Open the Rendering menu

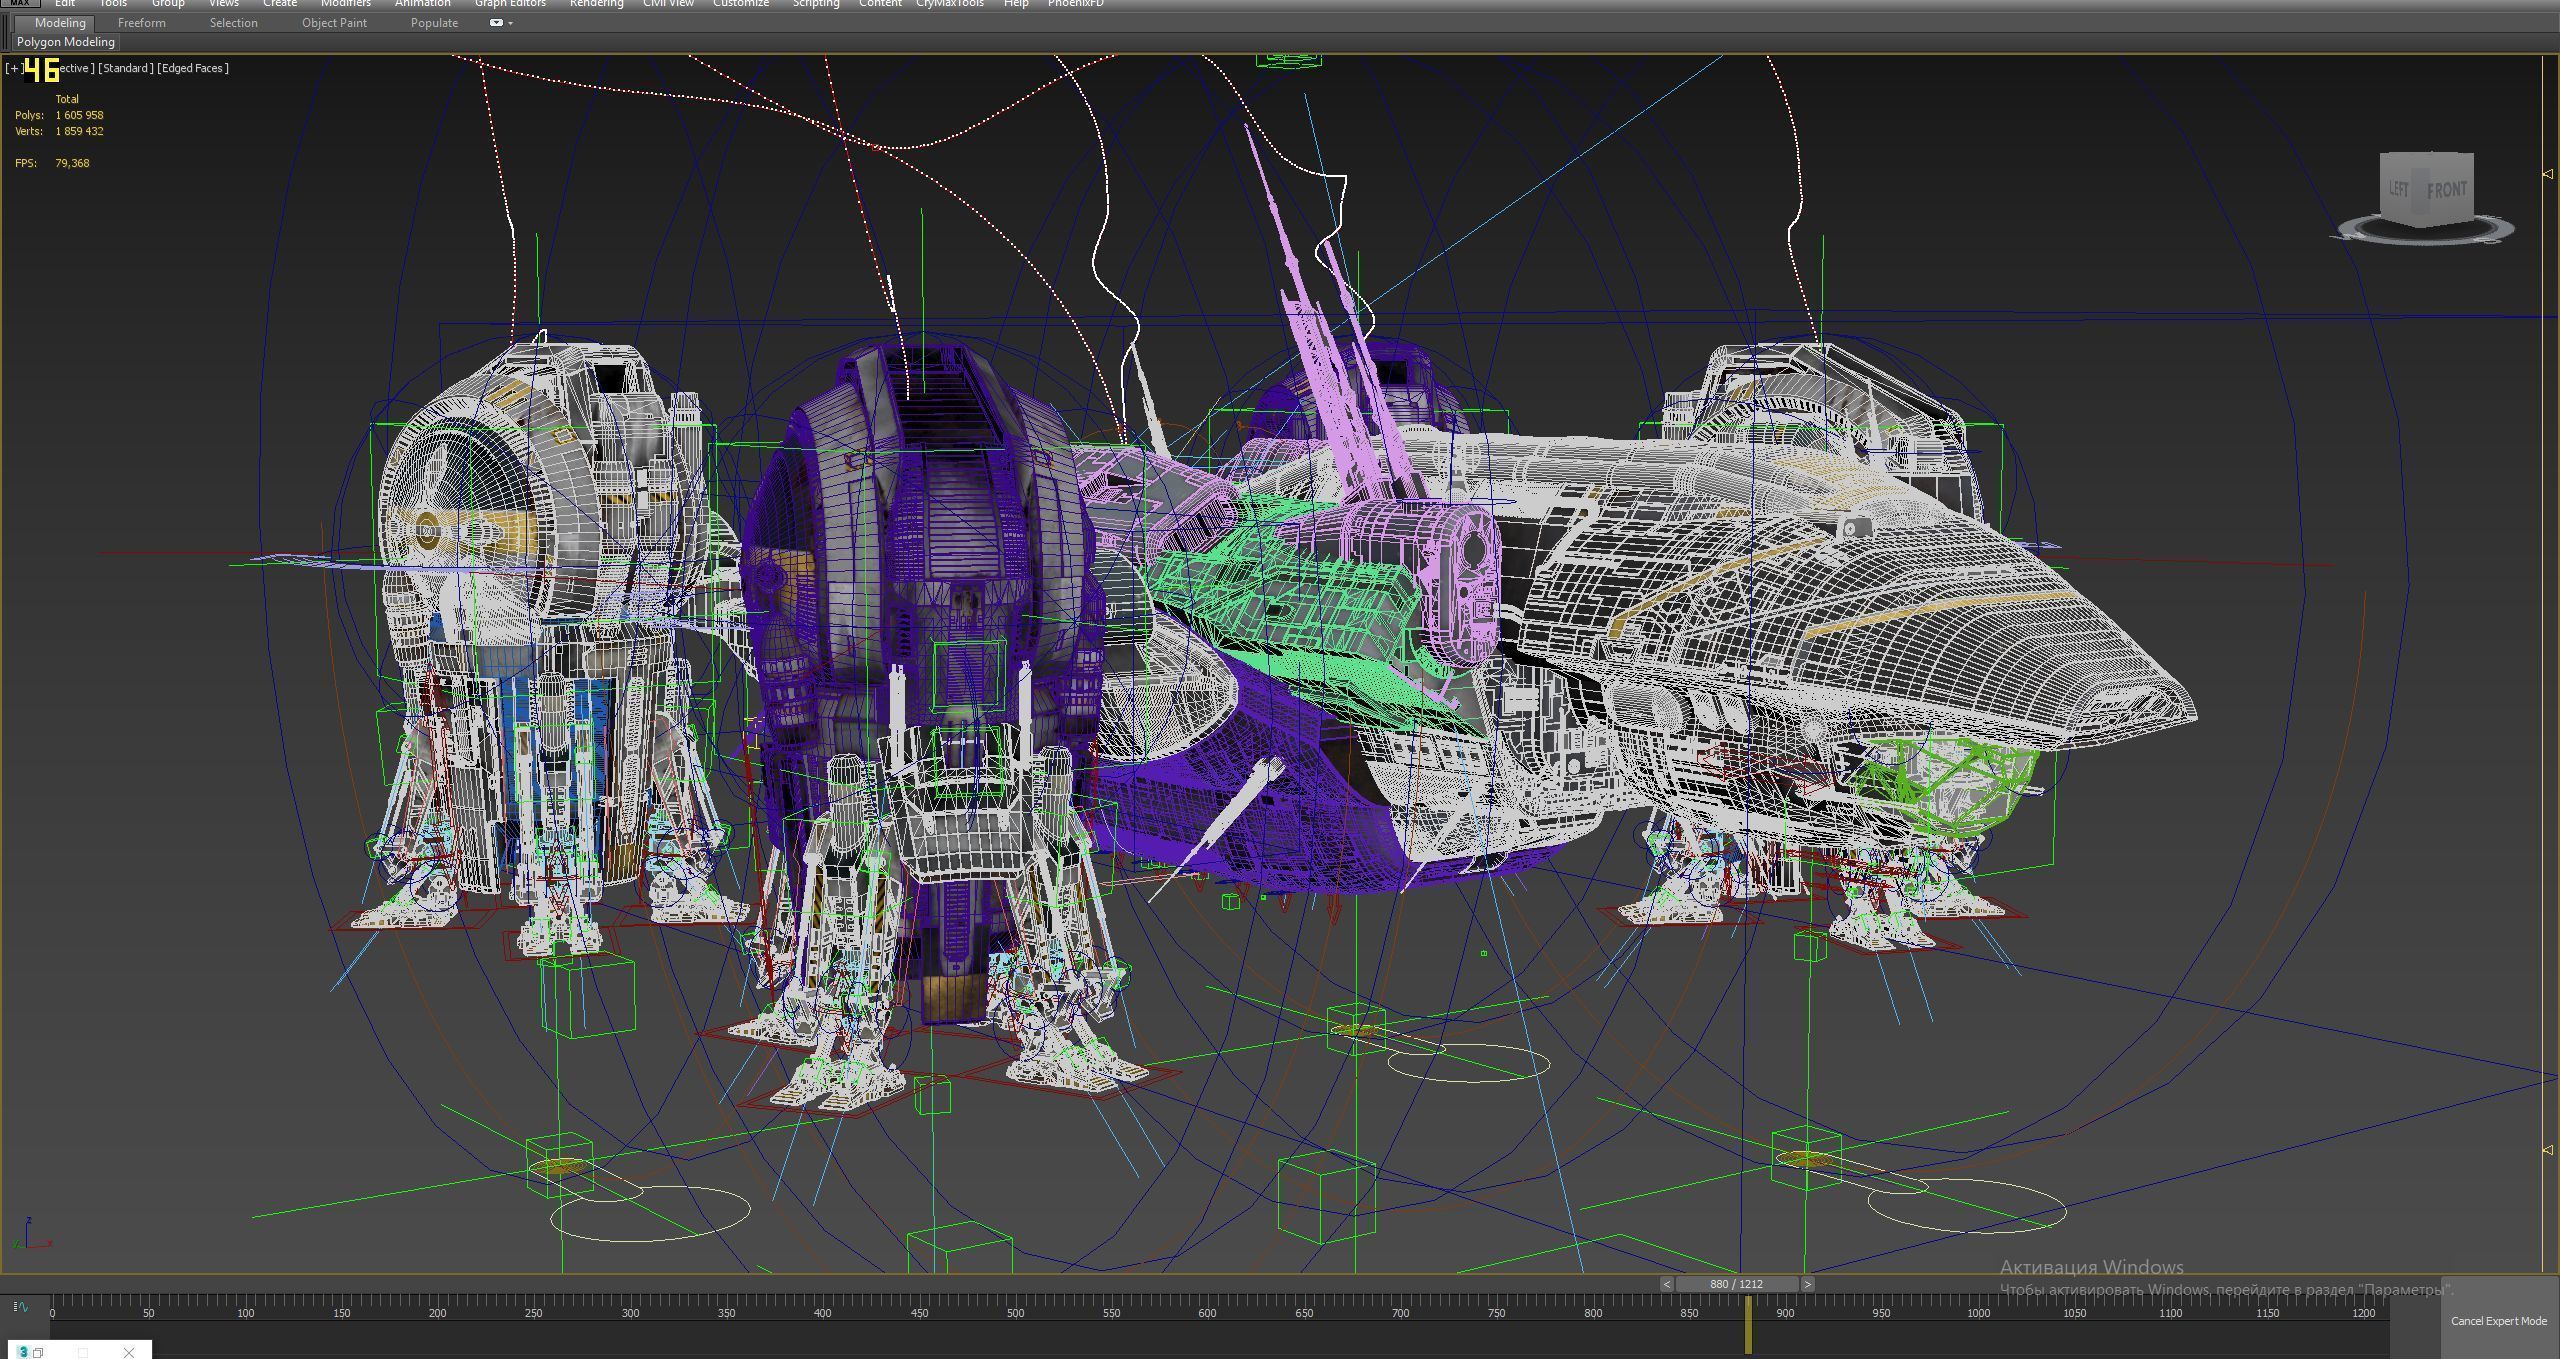(x=596, y=4)
